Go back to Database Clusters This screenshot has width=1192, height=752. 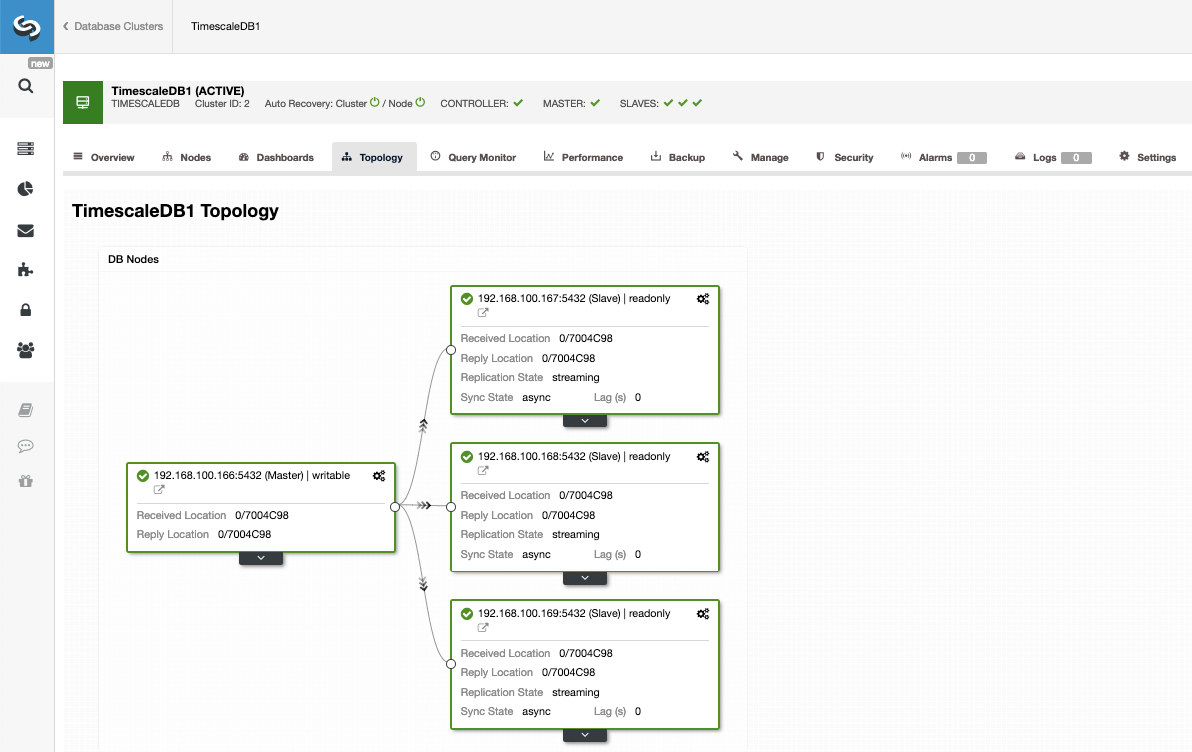tap(113, 27)
